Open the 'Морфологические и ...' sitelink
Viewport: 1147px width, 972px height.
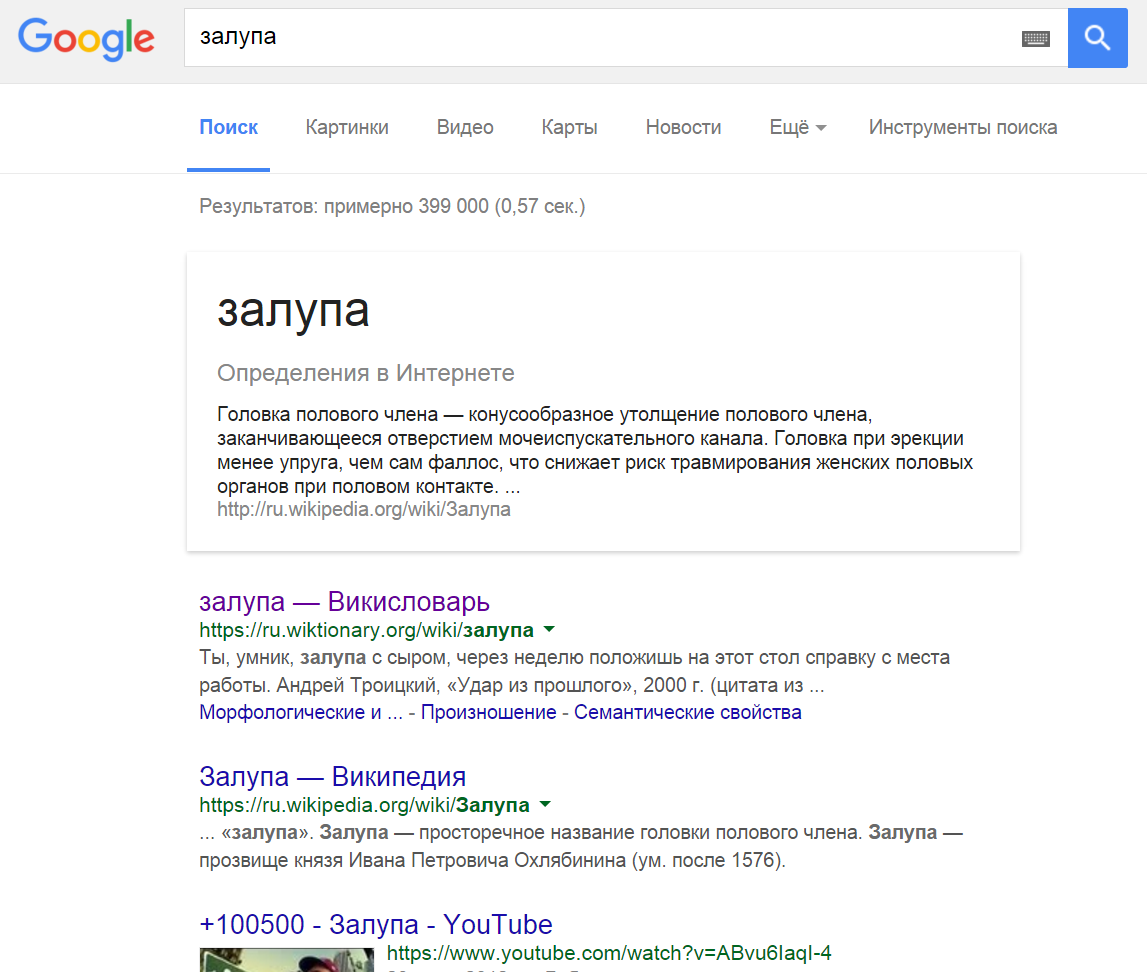[301, 712]
